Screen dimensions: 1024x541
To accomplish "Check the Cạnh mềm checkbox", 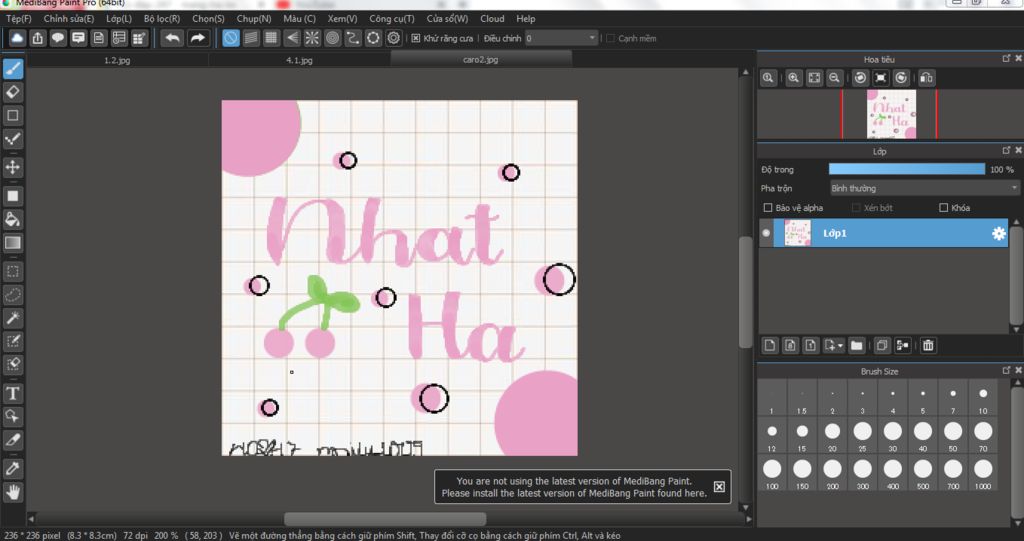I will click(x=611, y=39).
